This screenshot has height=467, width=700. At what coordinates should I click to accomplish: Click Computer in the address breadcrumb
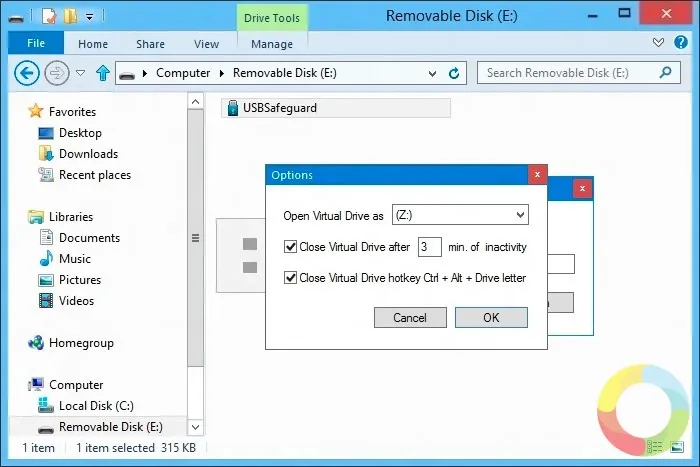183,73
